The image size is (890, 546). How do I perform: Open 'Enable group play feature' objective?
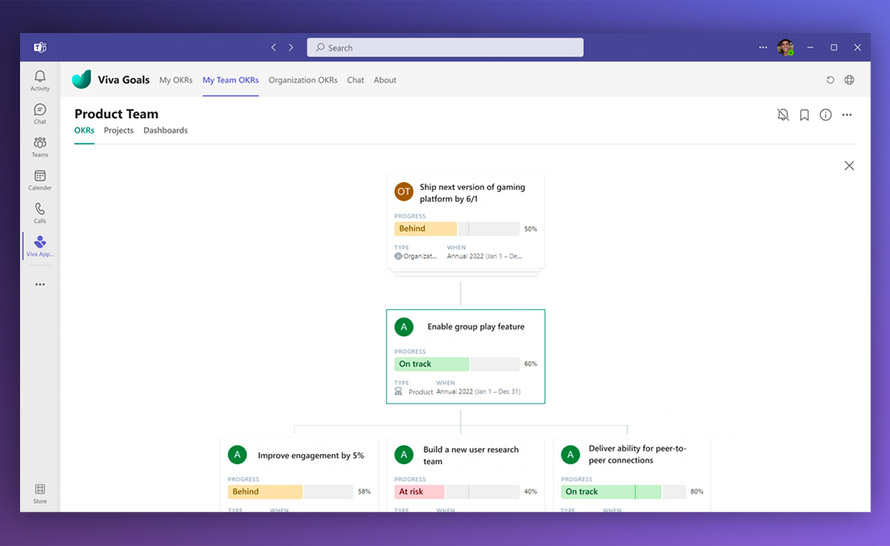pos(476,327)
